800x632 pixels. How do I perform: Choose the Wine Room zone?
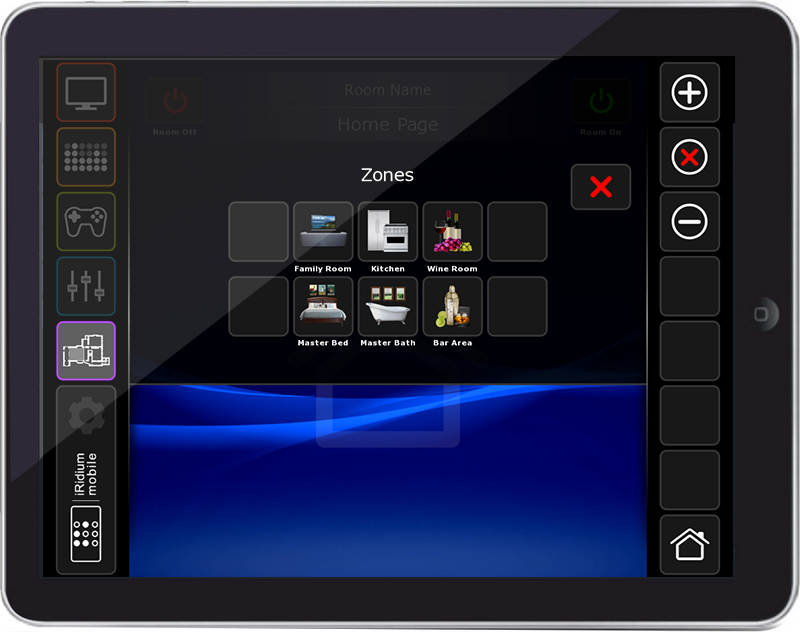click(x=453, y=232)
